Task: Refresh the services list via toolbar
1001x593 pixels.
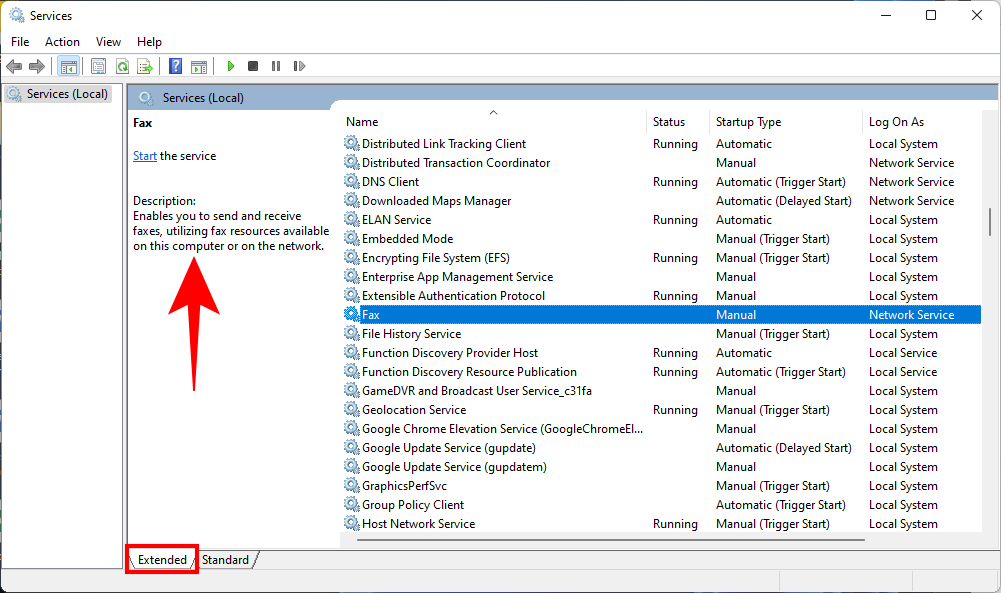Action: click(122, 66)
